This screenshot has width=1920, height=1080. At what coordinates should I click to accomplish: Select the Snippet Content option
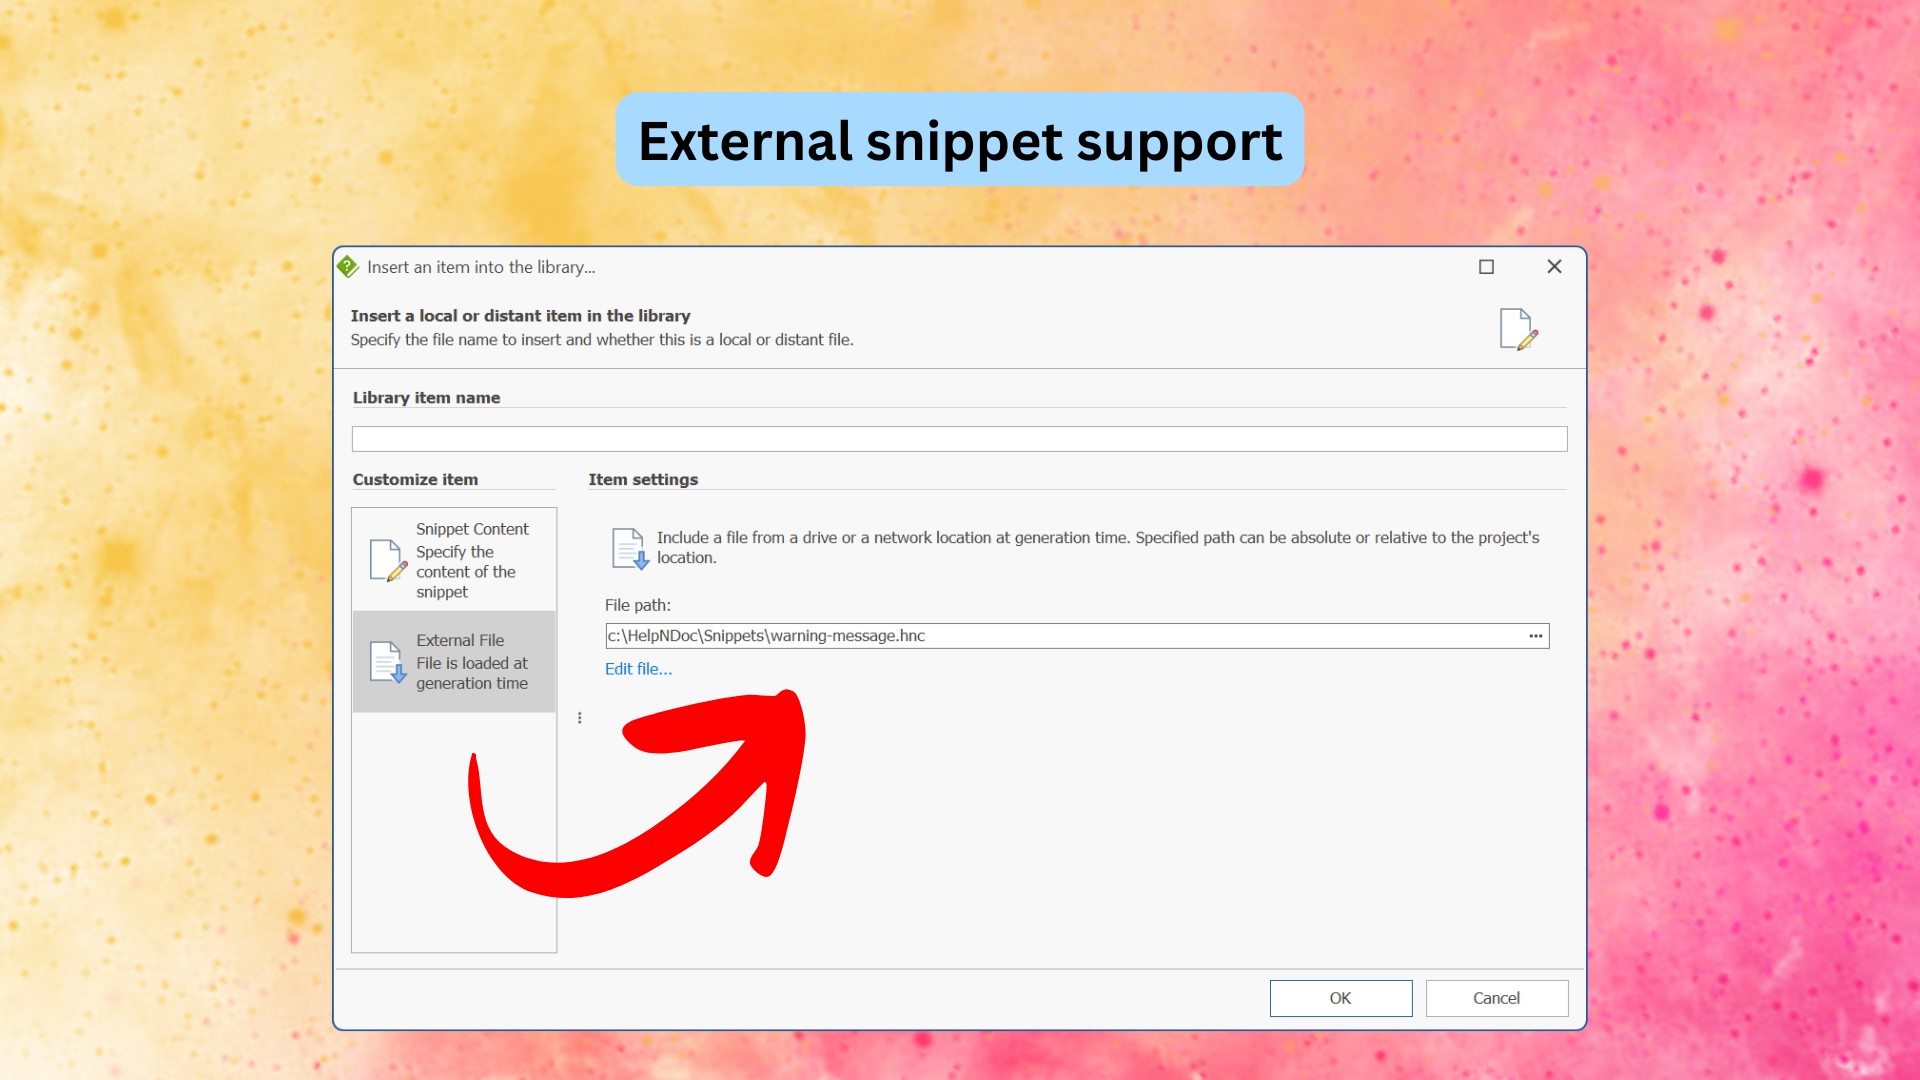pyautogui.click(x=454, y=560)
